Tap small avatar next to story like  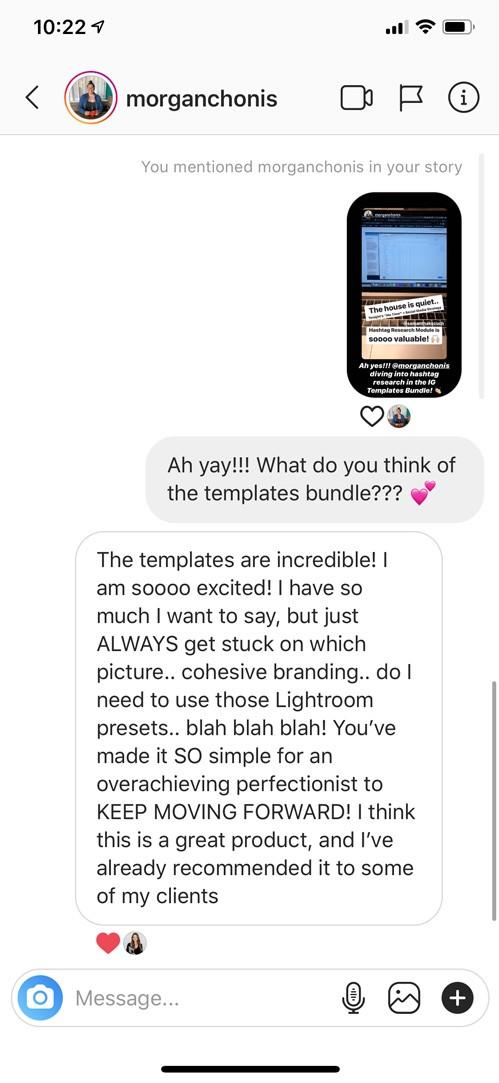[x=399, y=416]
